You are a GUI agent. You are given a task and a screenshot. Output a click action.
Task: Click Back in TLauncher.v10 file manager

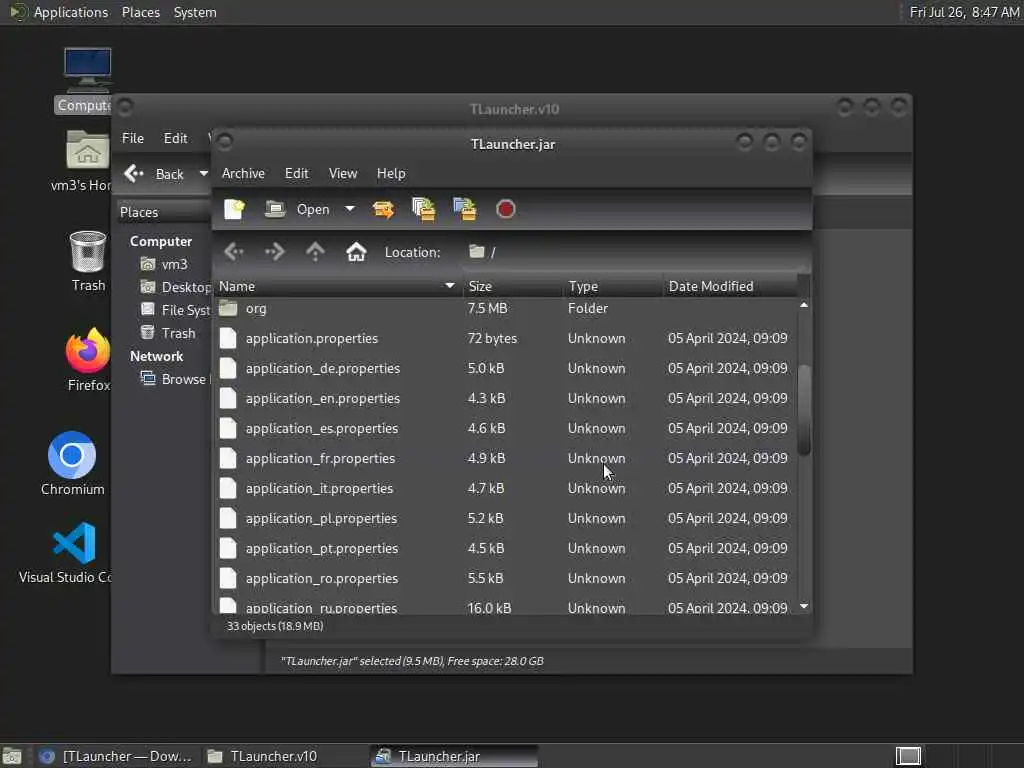(x=155, y=174)
